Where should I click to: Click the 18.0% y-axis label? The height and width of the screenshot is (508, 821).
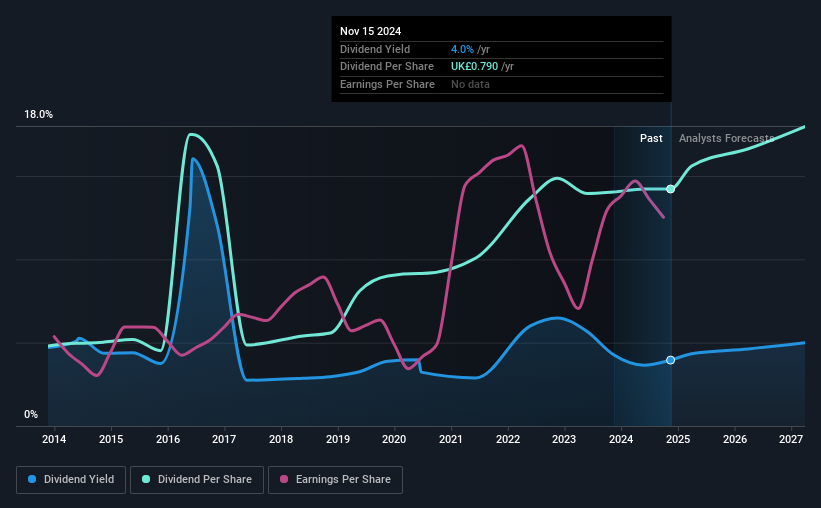[38, 115]
